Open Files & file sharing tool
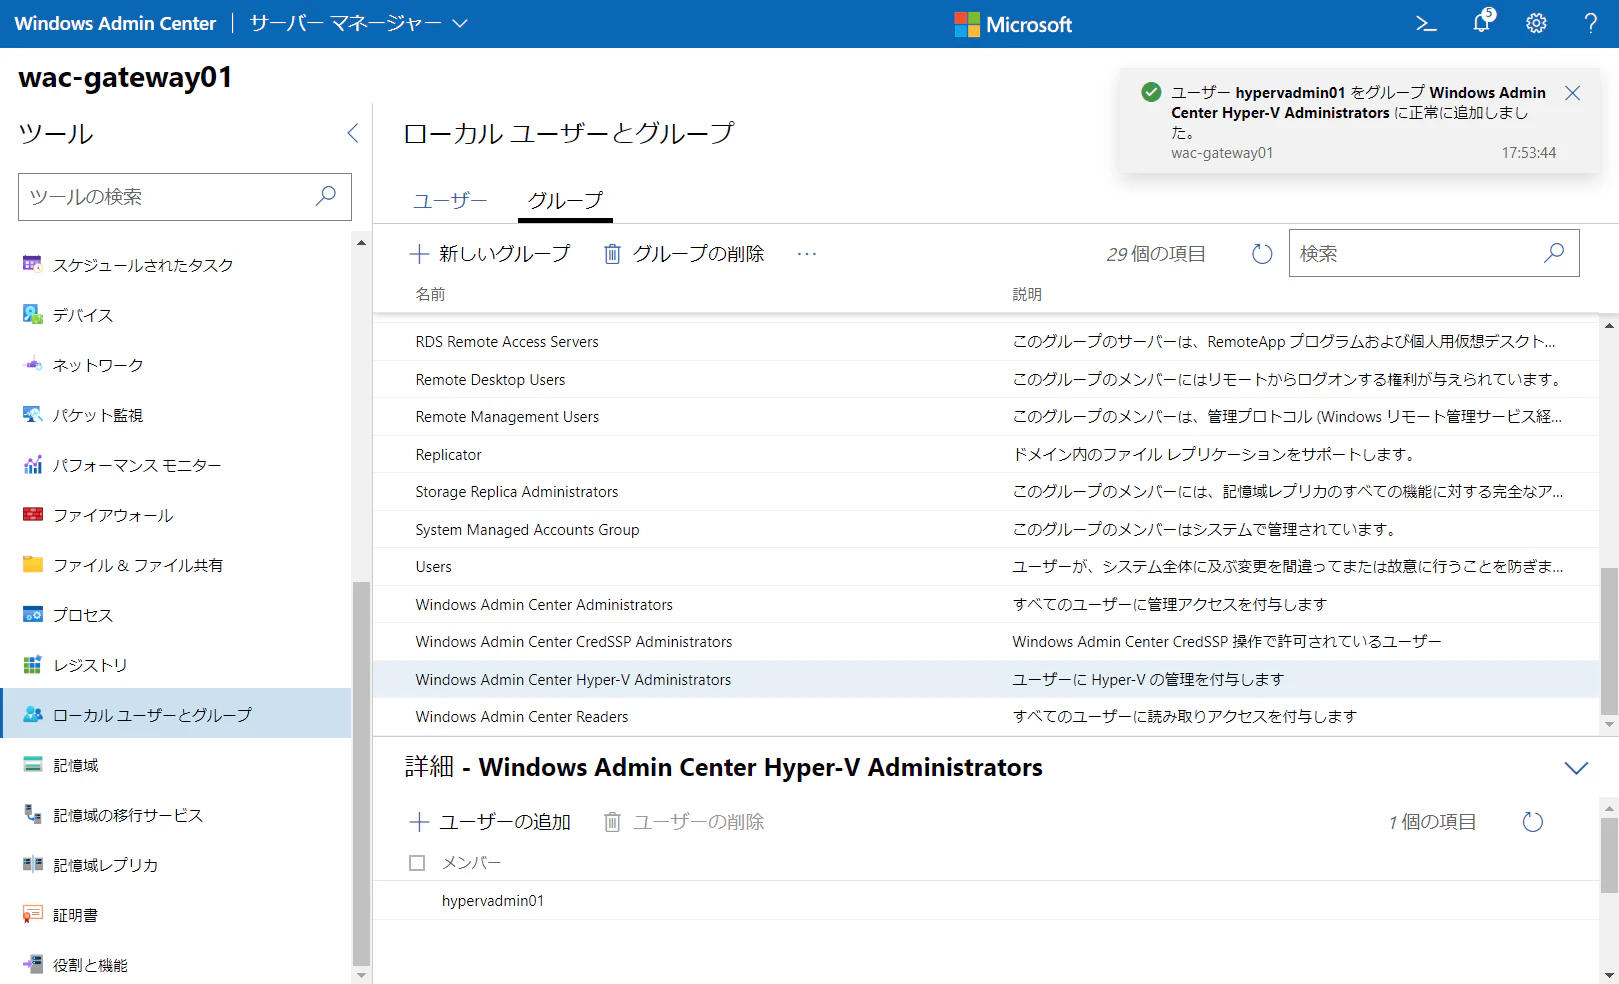Viewport: 1619px width, 984px height. [x=177, y=565]
